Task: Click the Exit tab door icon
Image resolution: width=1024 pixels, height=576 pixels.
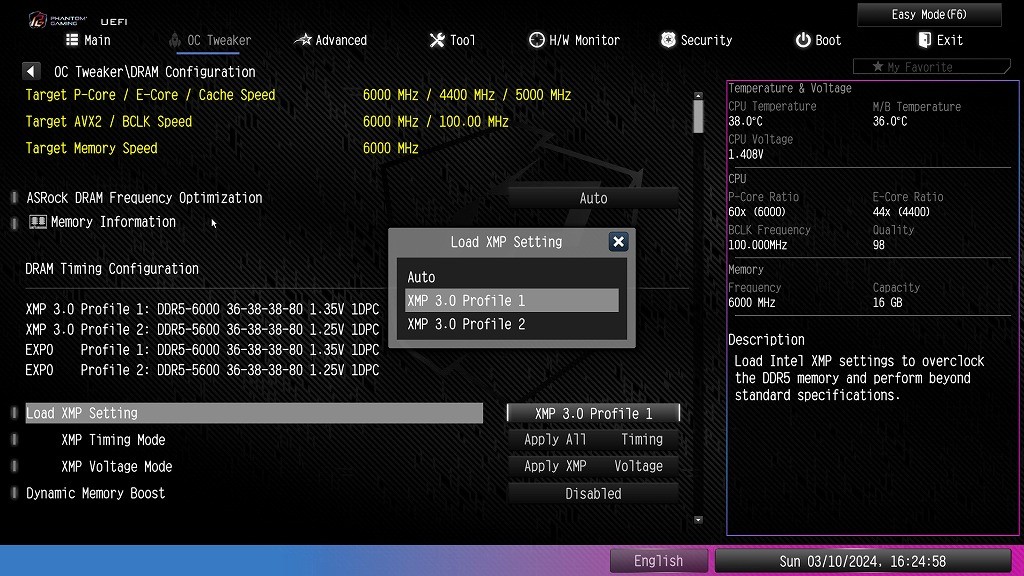Action: click(924, 40)
